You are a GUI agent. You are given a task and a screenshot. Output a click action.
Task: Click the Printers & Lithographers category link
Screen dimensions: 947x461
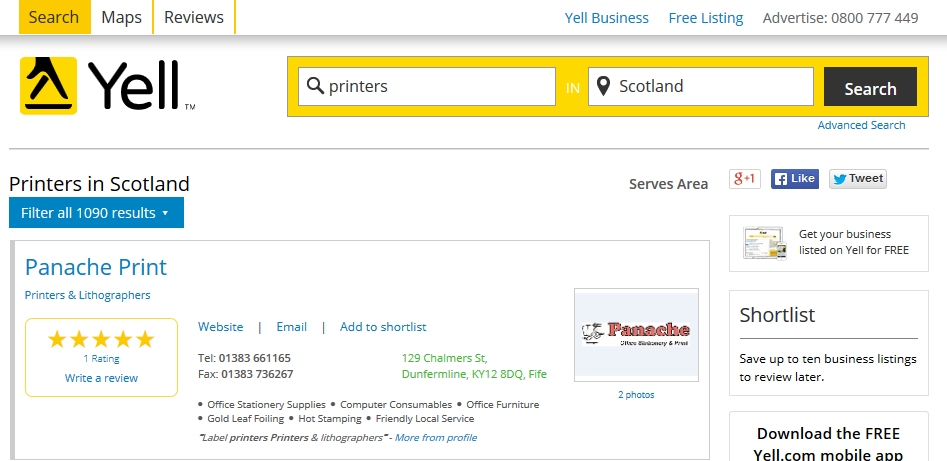pos(88,295)
